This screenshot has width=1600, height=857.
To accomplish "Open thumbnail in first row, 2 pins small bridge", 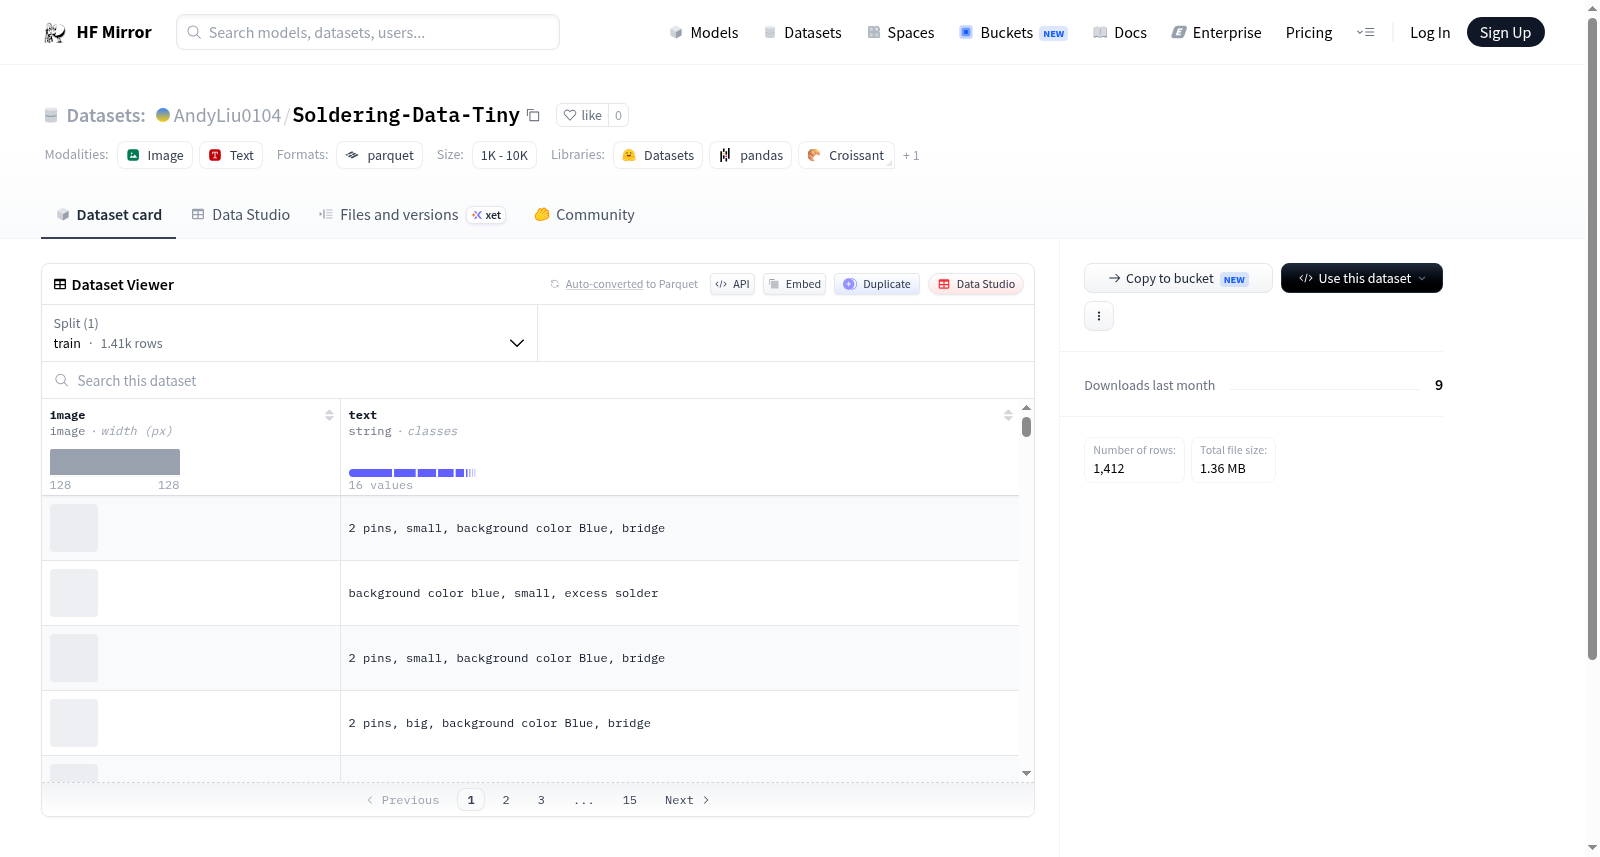I will pyautogui.click(x=74, y=528).
